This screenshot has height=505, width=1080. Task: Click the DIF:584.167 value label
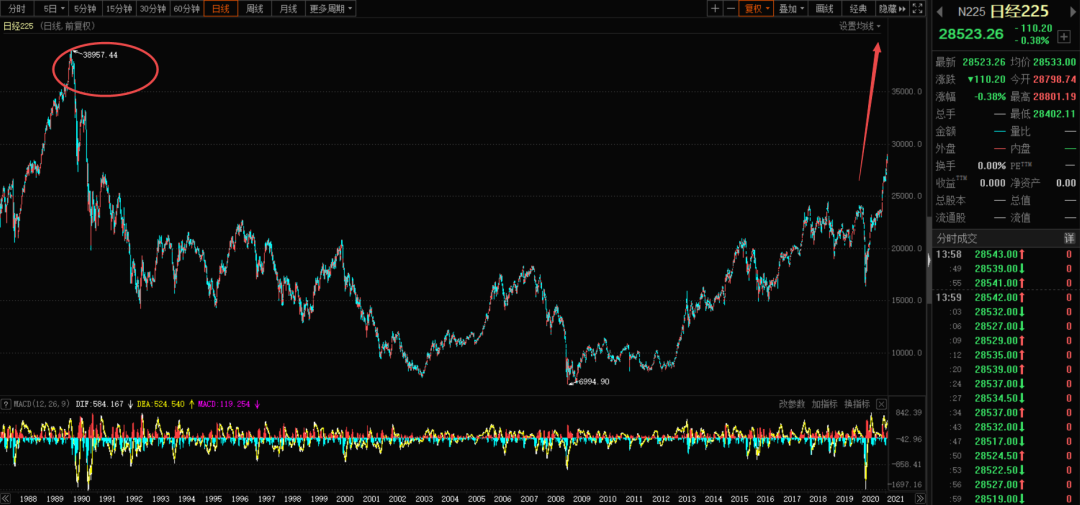click(x=99, y=404)
